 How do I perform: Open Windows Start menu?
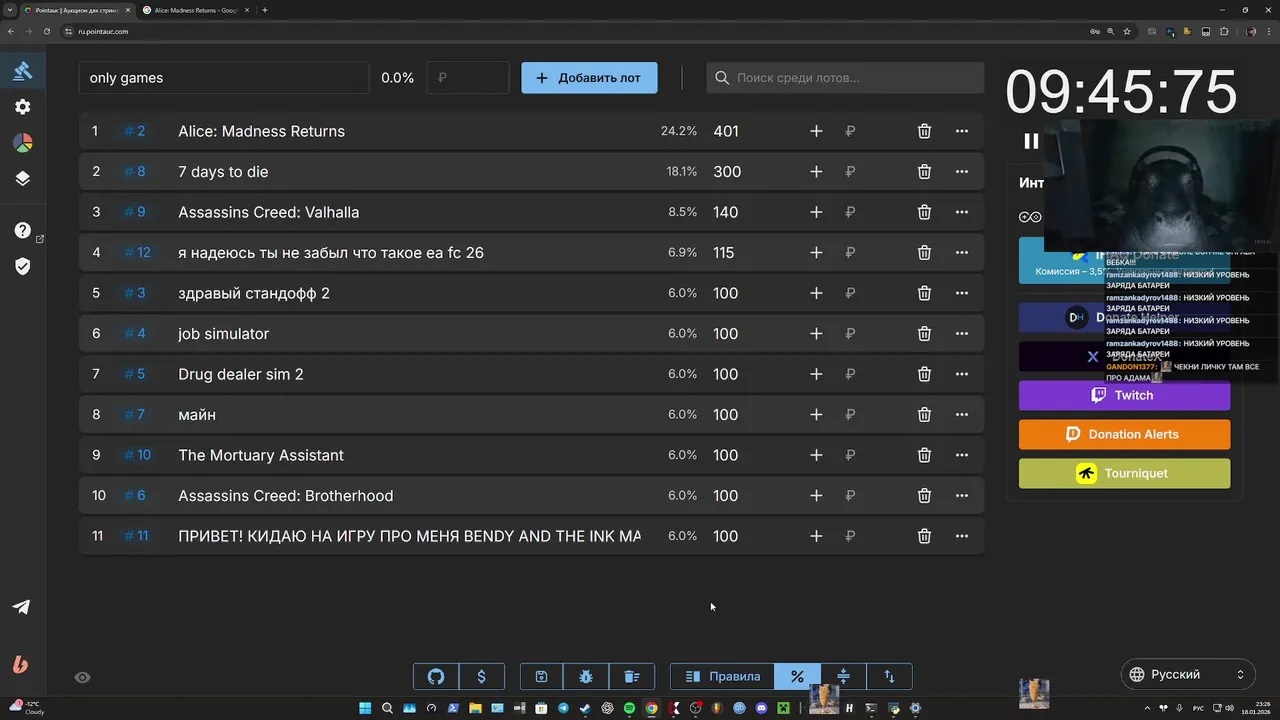(x=365, y=708)
